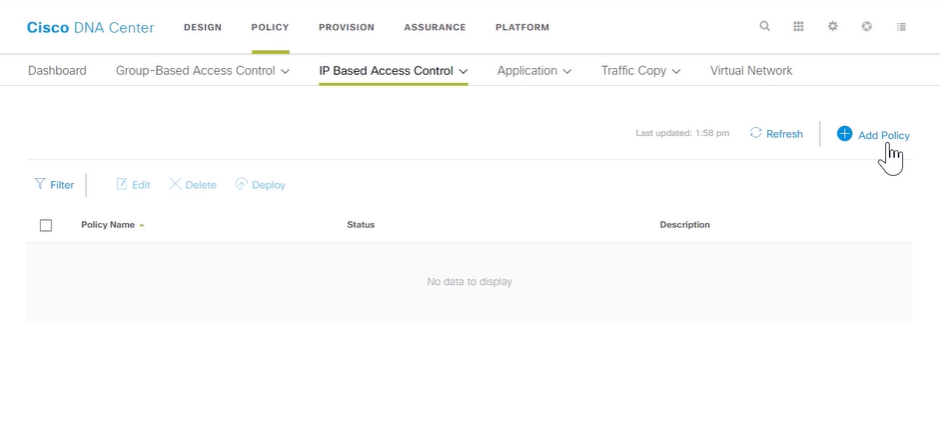
Task: Select the Policy menu
Action: [x=270, y=27]
